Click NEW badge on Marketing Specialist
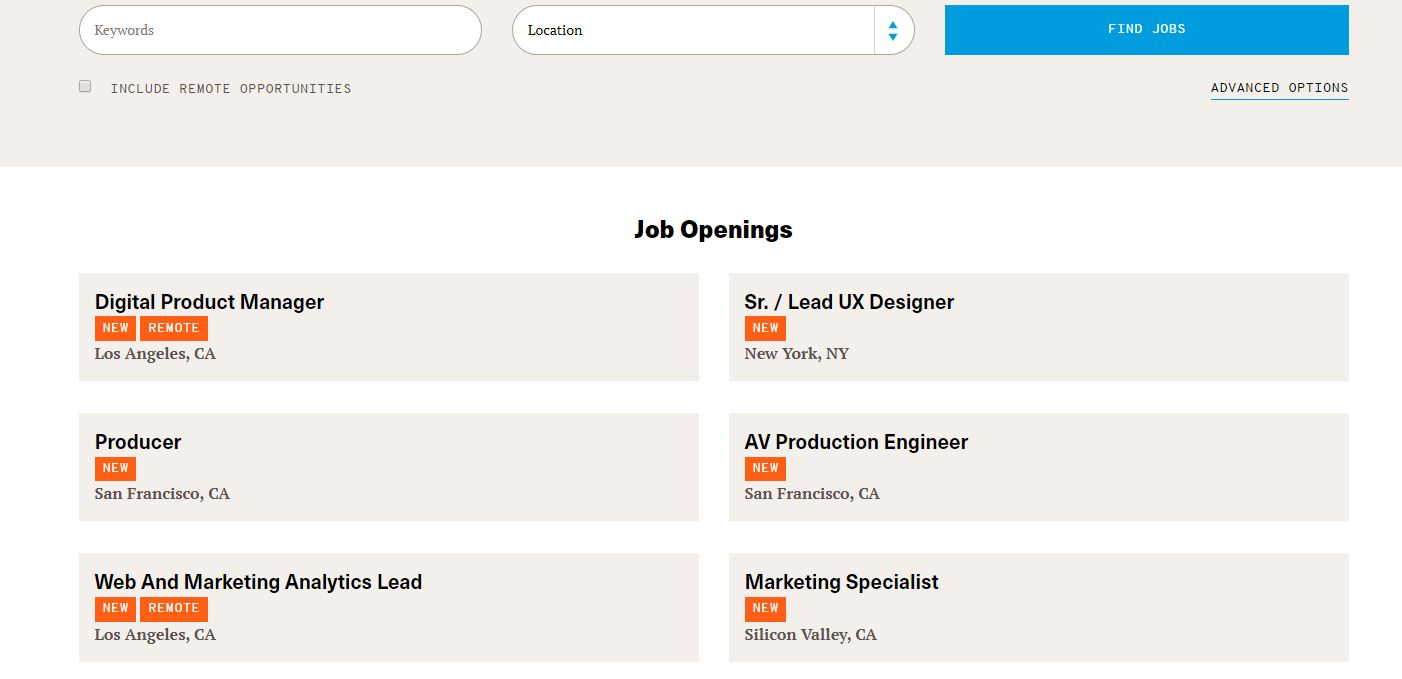 766,608
